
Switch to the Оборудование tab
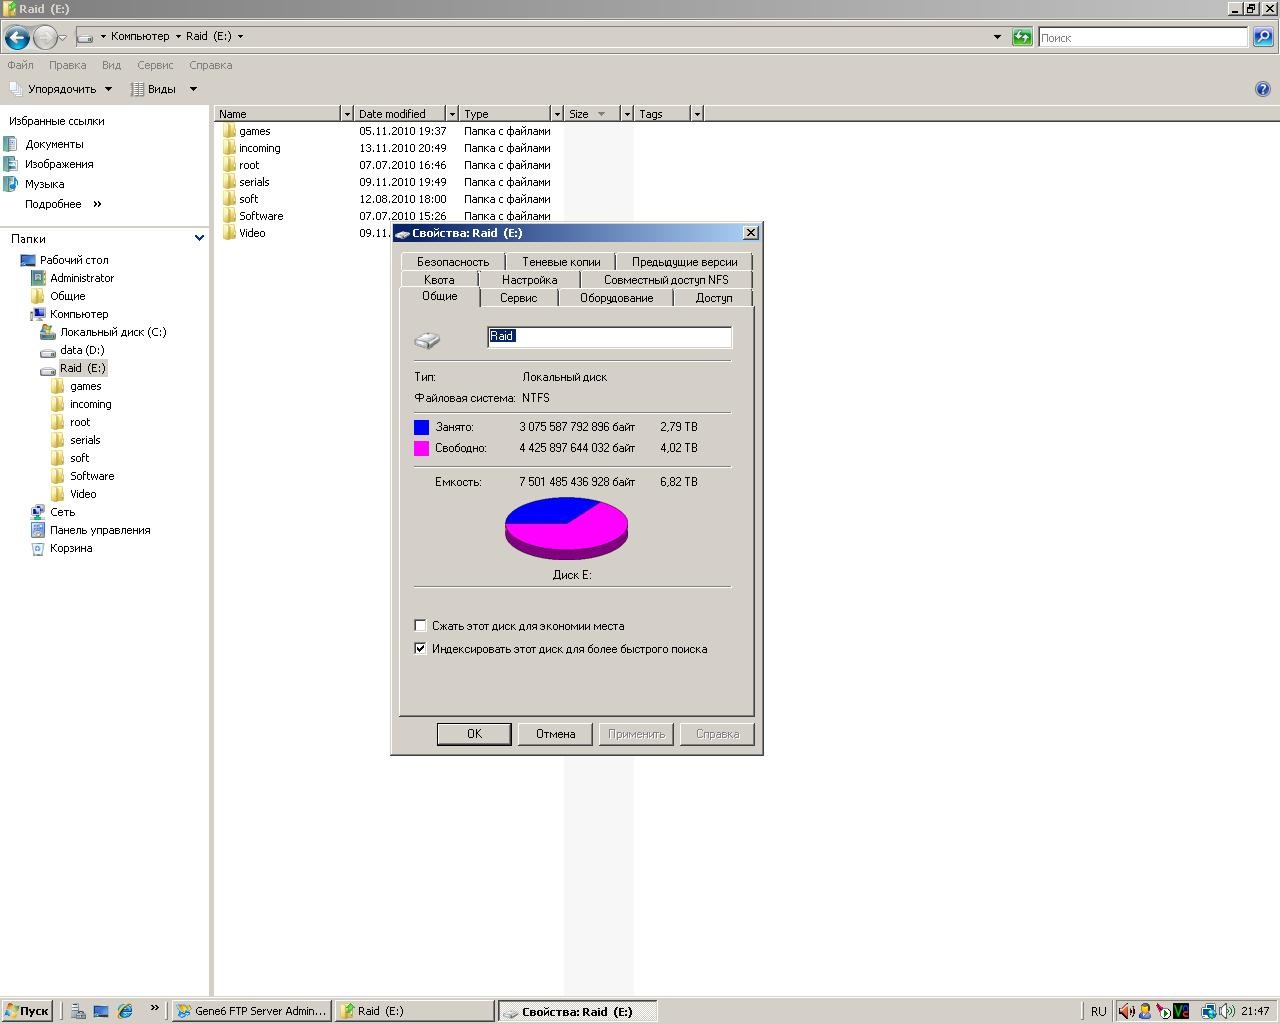[x=616, y=298]
